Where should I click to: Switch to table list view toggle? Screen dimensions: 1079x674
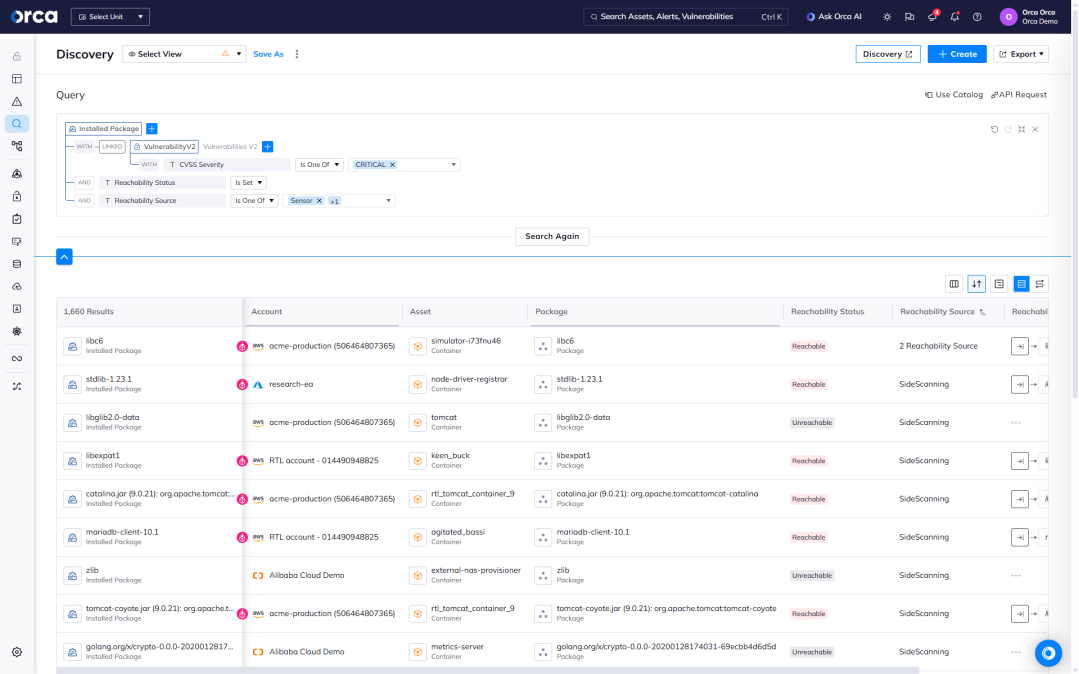pos(1021,284)
